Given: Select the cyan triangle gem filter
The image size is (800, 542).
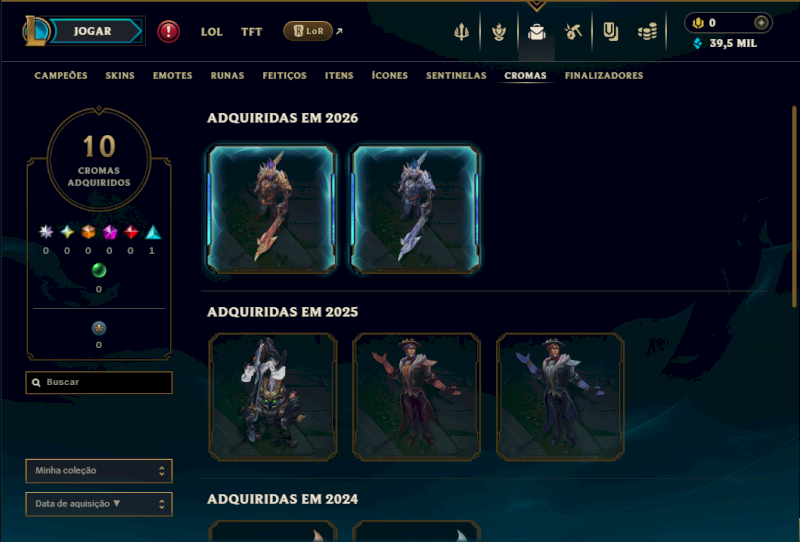Looking at the screenshot, I should 153,233.
